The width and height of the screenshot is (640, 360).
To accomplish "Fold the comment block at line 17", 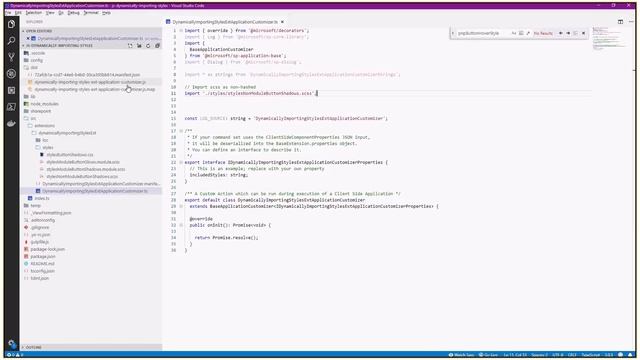I will click(x=181, y=131).
